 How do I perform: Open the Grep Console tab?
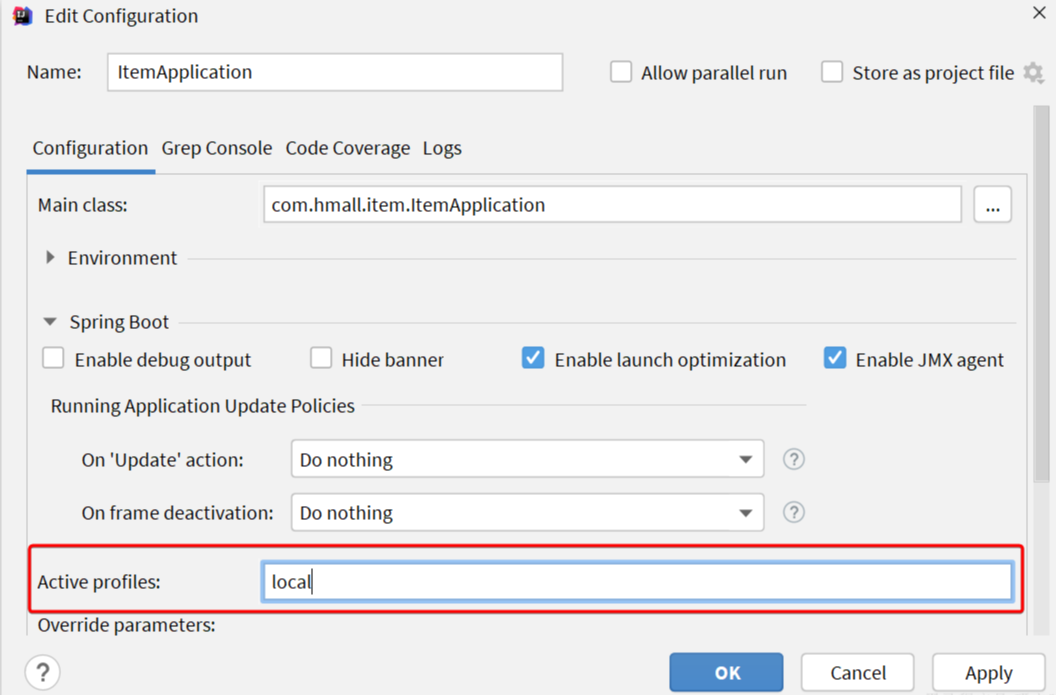tap(217, 148)
